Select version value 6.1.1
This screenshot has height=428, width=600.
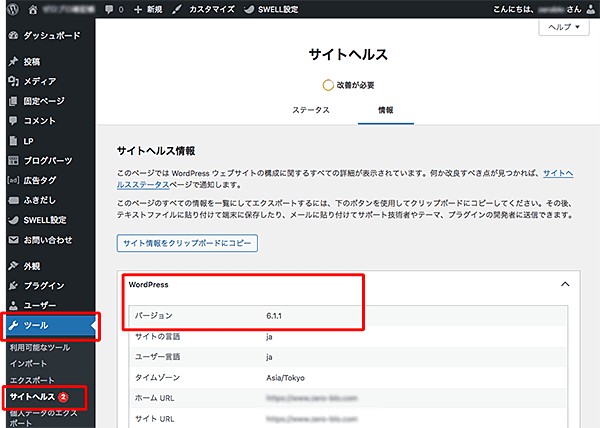click(x=274, y=316)
